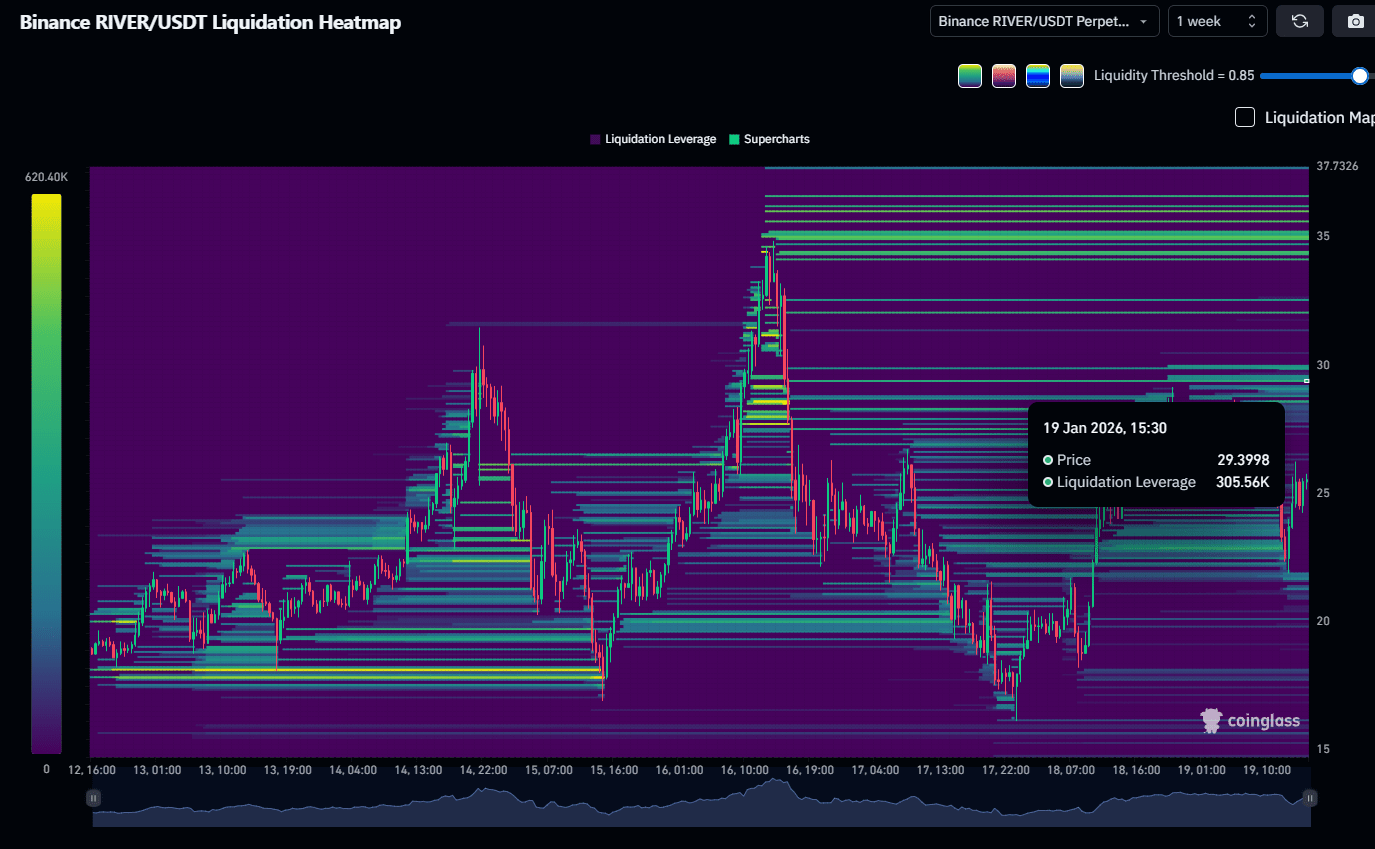Click the tooltip Price value 29.3998
The height and width of the screenshot is (849, 1375).
[x=1243, y=460]
